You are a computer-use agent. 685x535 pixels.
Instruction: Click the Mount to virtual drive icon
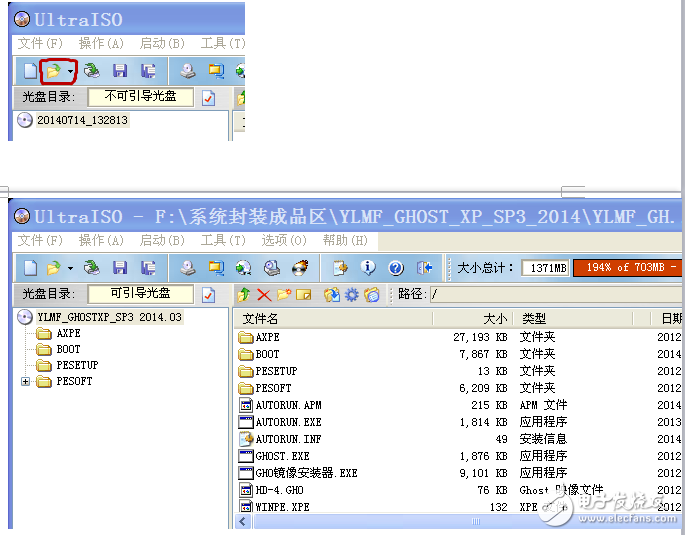pos(272,268)
